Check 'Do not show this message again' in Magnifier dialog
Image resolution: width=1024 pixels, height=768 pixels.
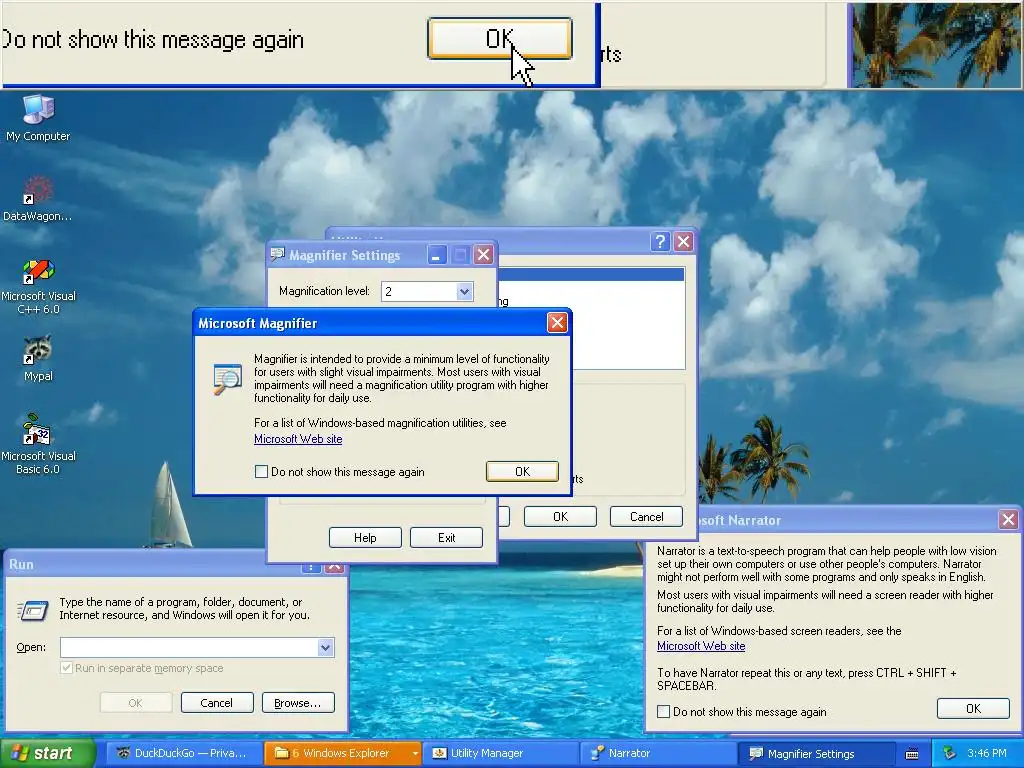[261, 472]
